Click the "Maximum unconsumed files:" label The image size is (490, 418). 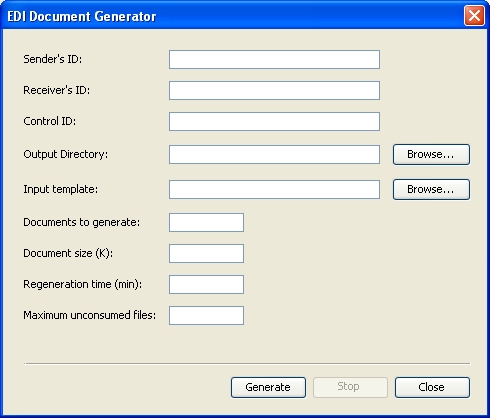[x=90, y=315]
